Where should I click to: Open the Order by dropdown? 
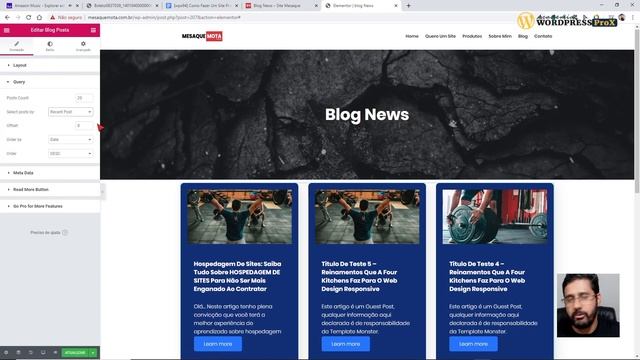(71, 140)
